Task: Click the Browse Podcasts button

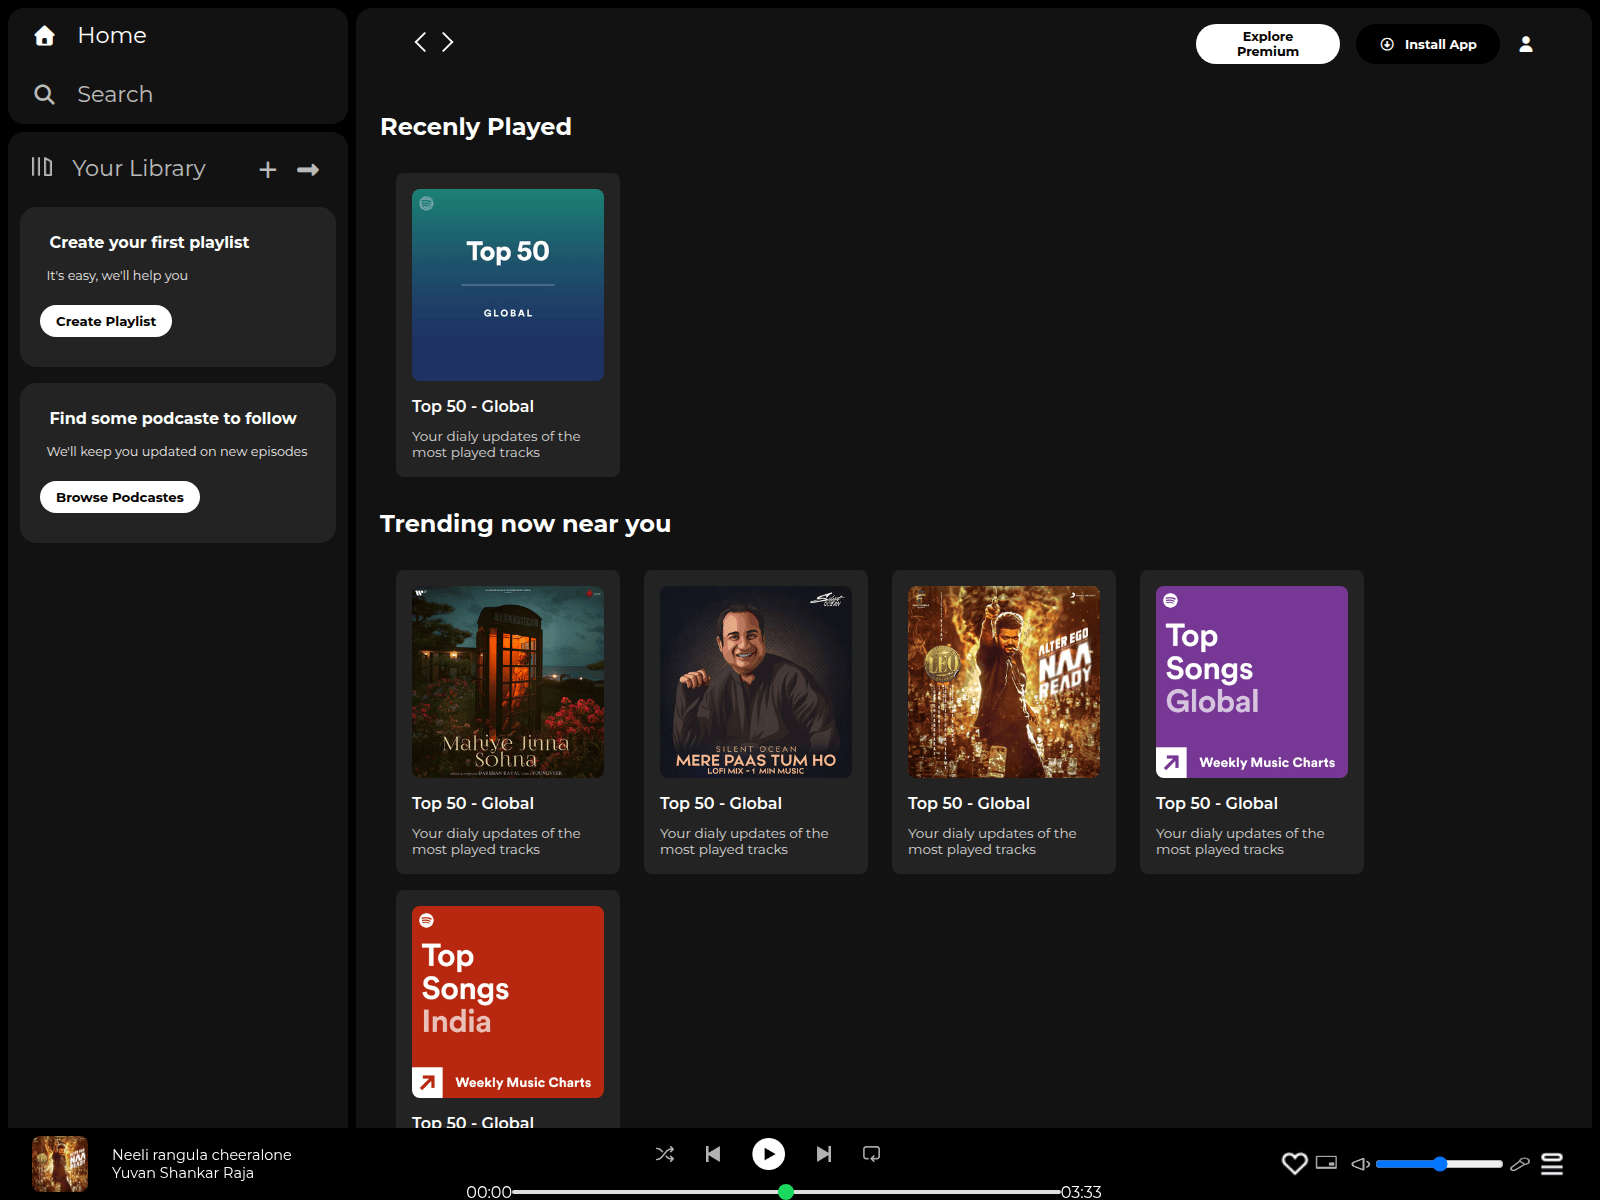Action: pos(120,497)
